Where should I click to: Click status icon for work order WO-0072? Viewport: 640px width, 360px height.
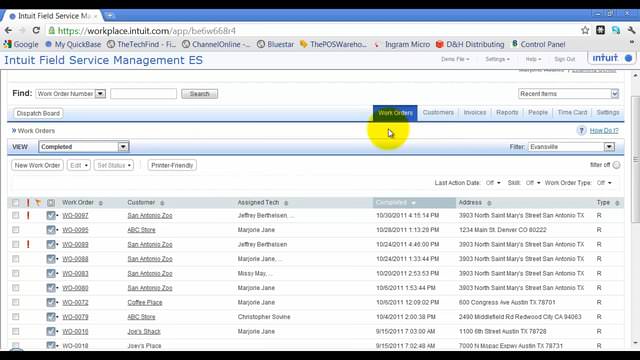pos(51,302)
